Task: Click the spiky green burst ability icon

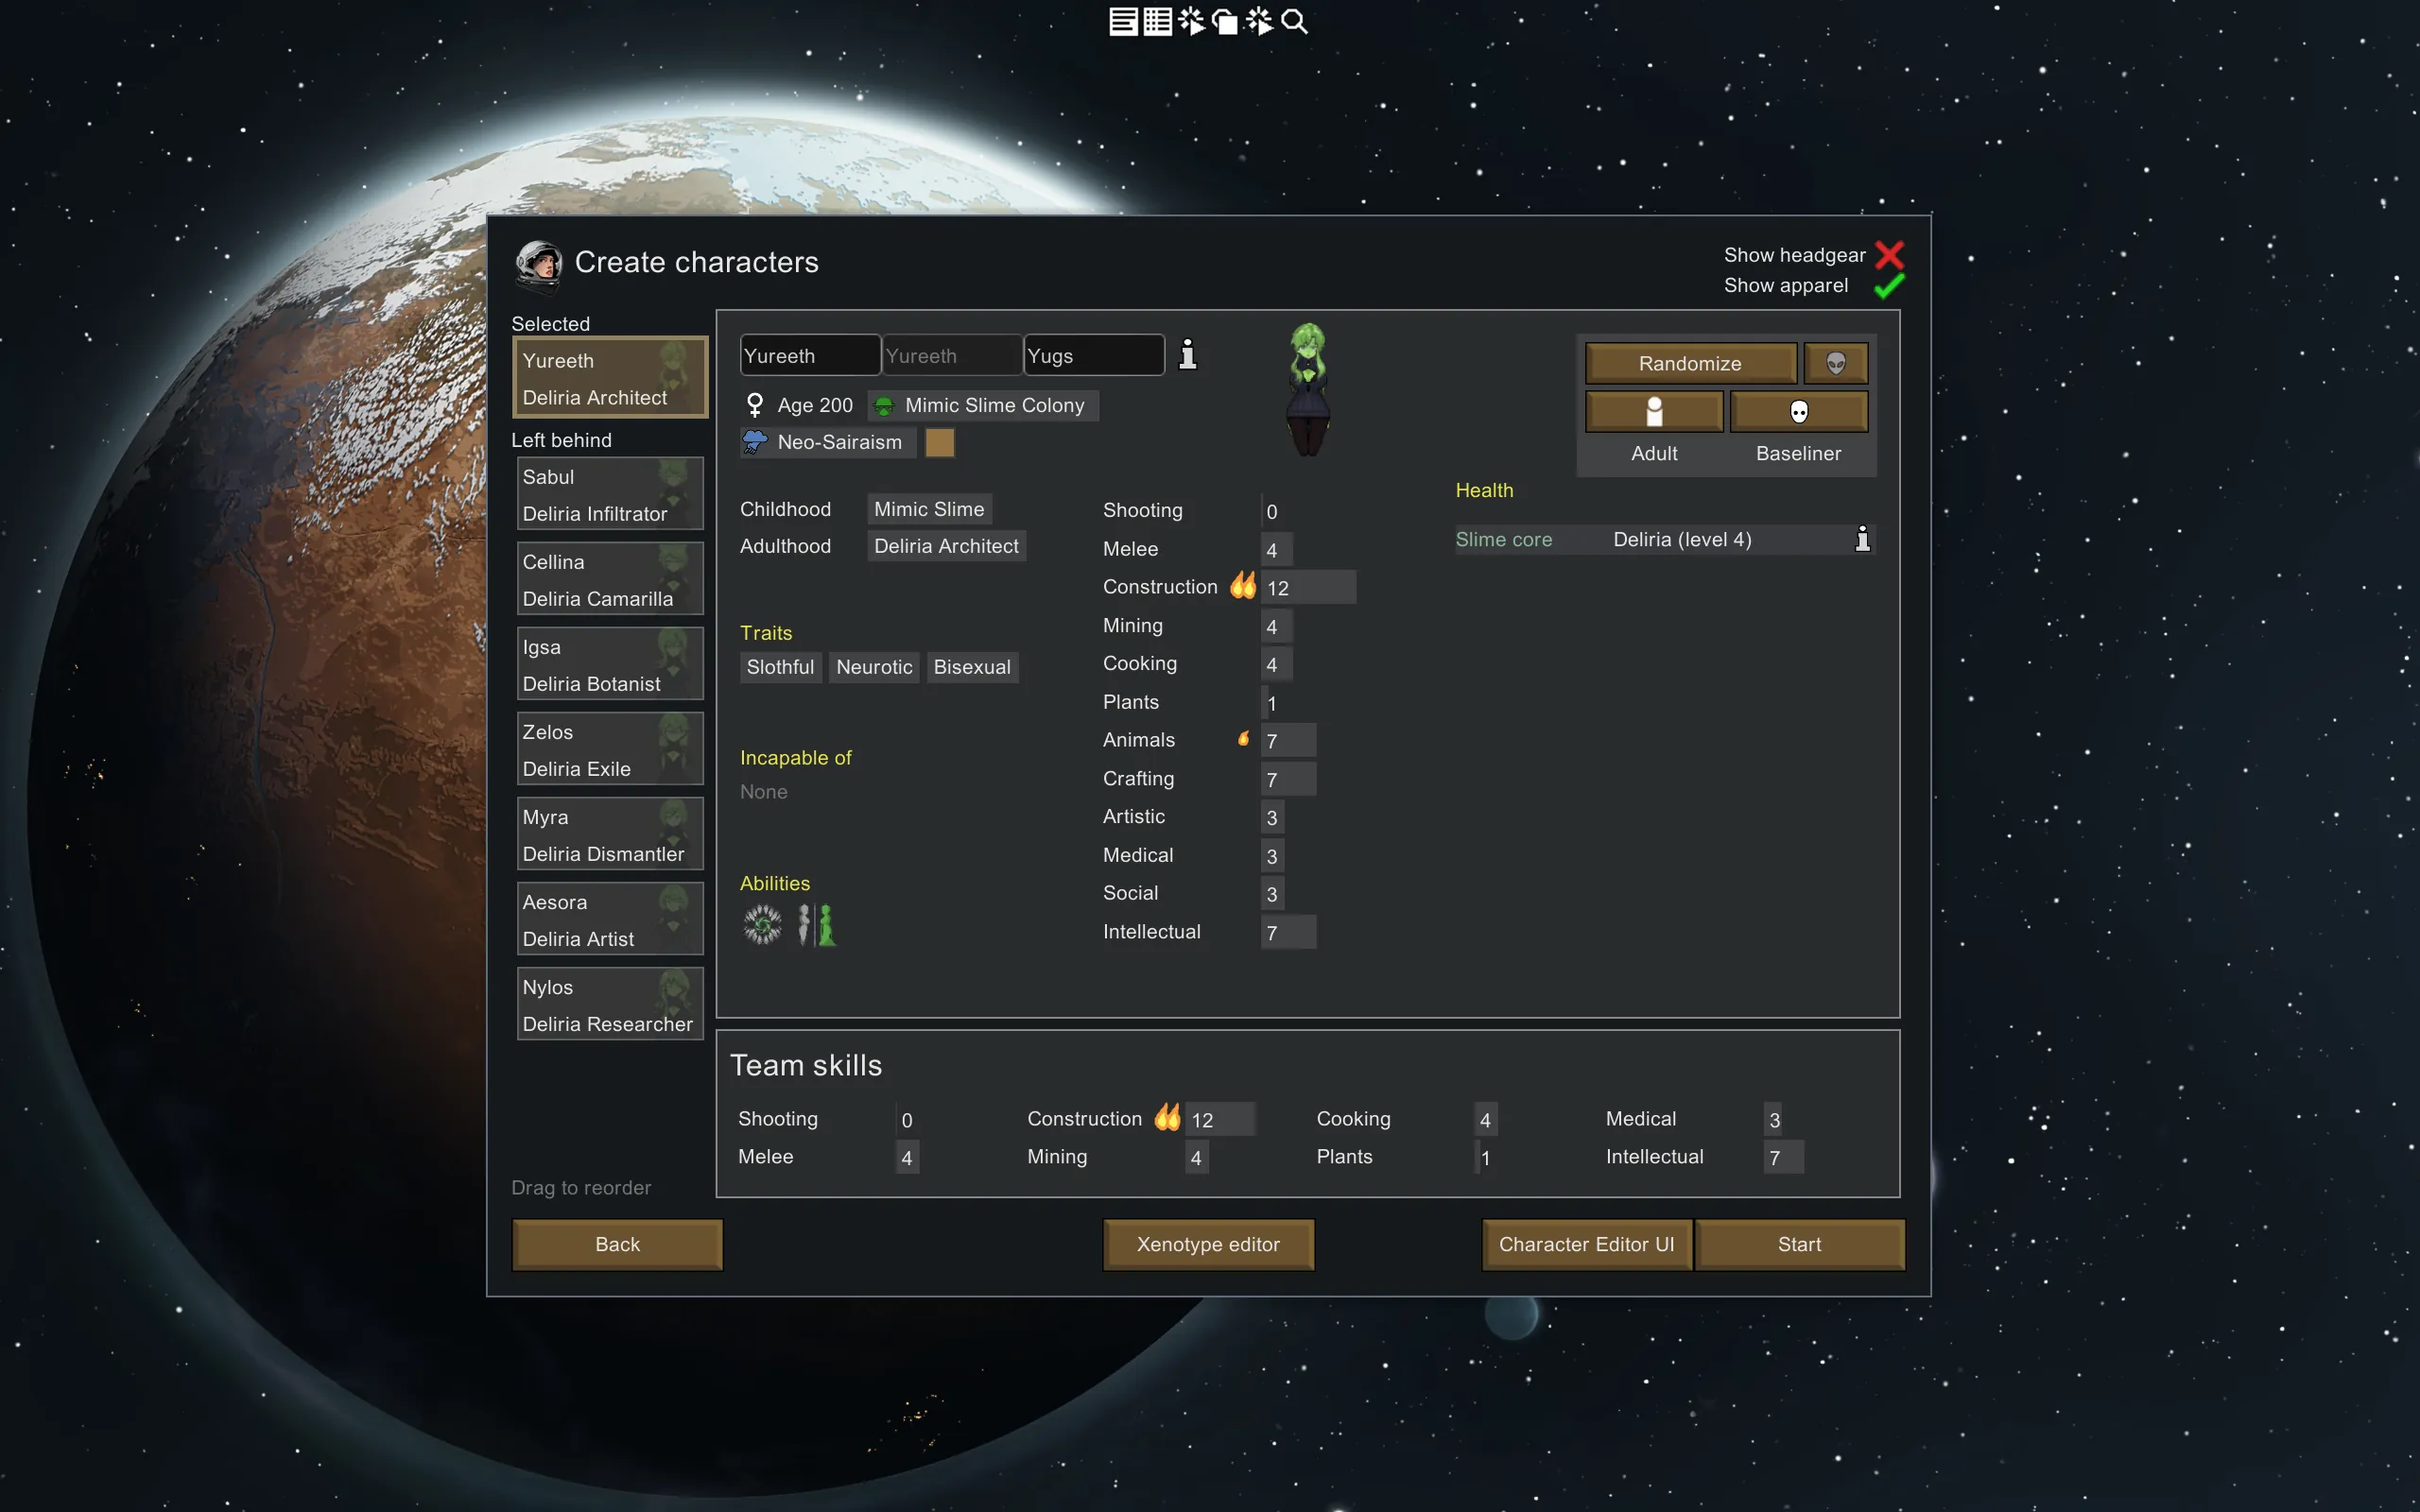Action: click(762, 924)
